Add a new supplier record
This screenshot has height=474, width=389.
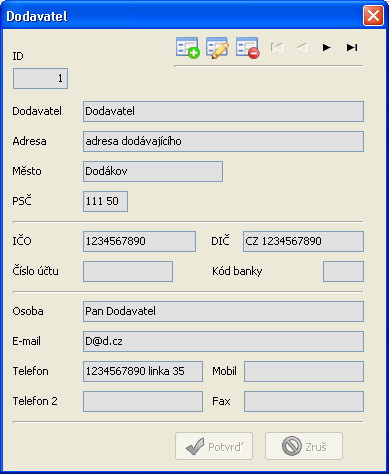pyautogui.click(x=188, y=48)
